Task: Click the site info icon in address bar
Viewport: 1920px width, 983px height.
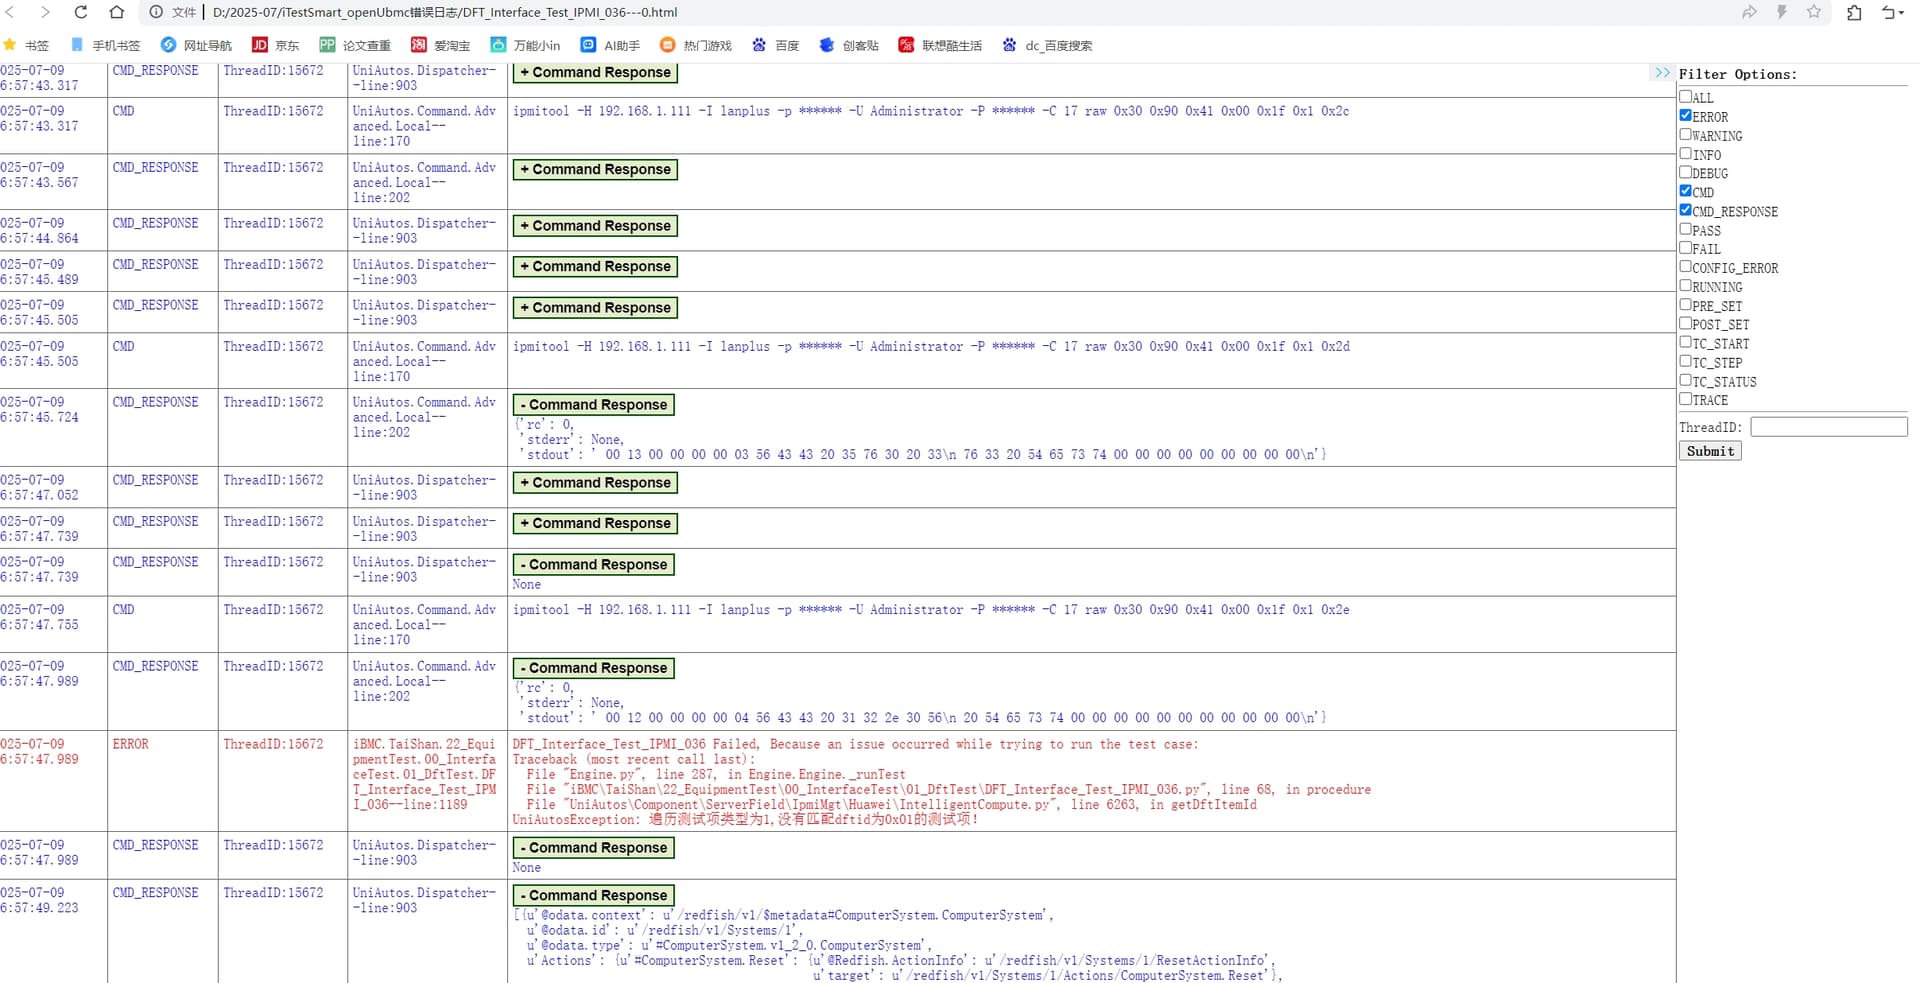Action: point(156,12)
